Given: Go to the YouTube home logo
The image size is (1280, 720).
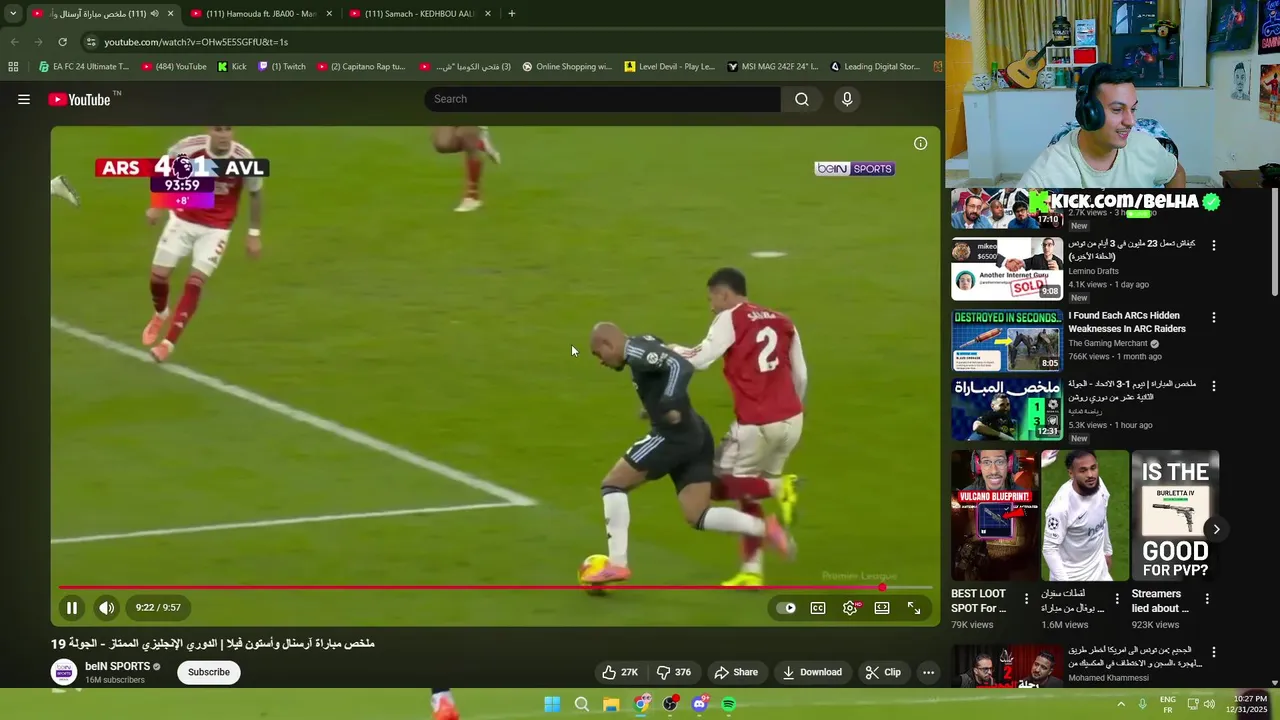Looking at the screenshot, I should (79, 99).
